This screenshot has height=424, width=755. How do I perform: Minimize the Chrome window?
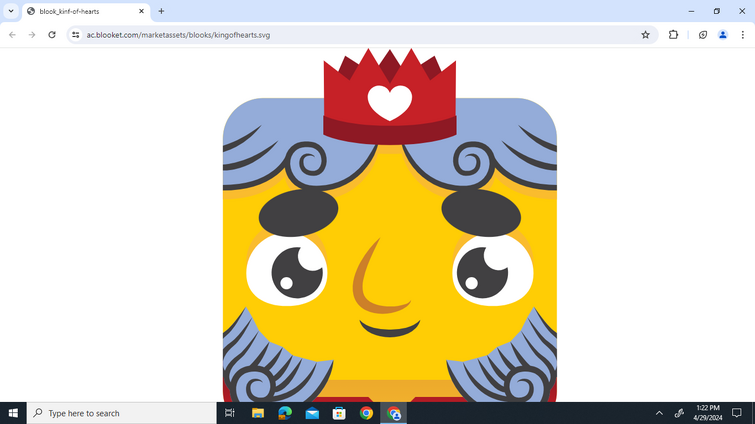pyautogui.click(x=691, y=11)
